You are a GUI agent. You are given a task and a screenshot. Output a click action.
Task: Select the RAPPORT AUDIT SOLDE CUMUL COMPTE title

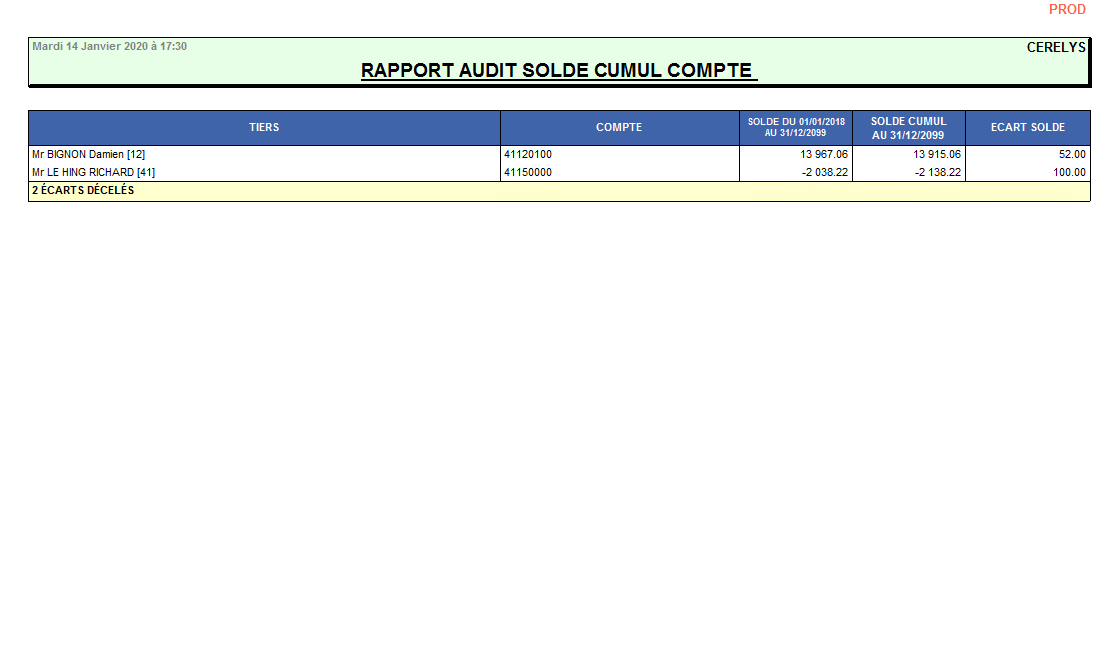point(558,71)
